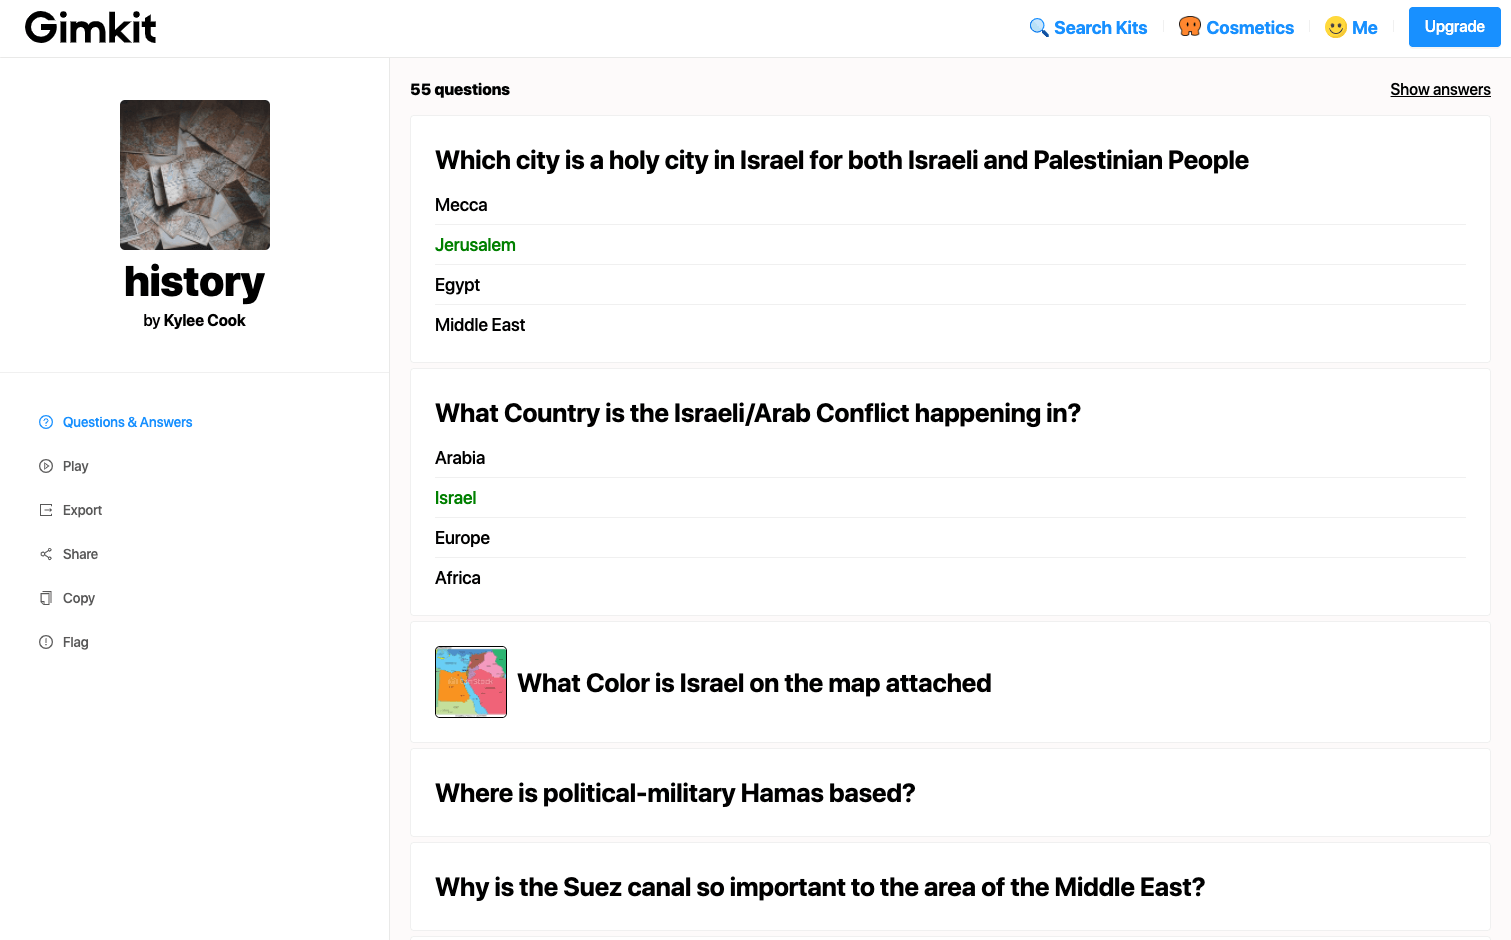The image size is (1511, 940).
Task: Click the Cosmetics character icon
Action: click(1189, 27)
